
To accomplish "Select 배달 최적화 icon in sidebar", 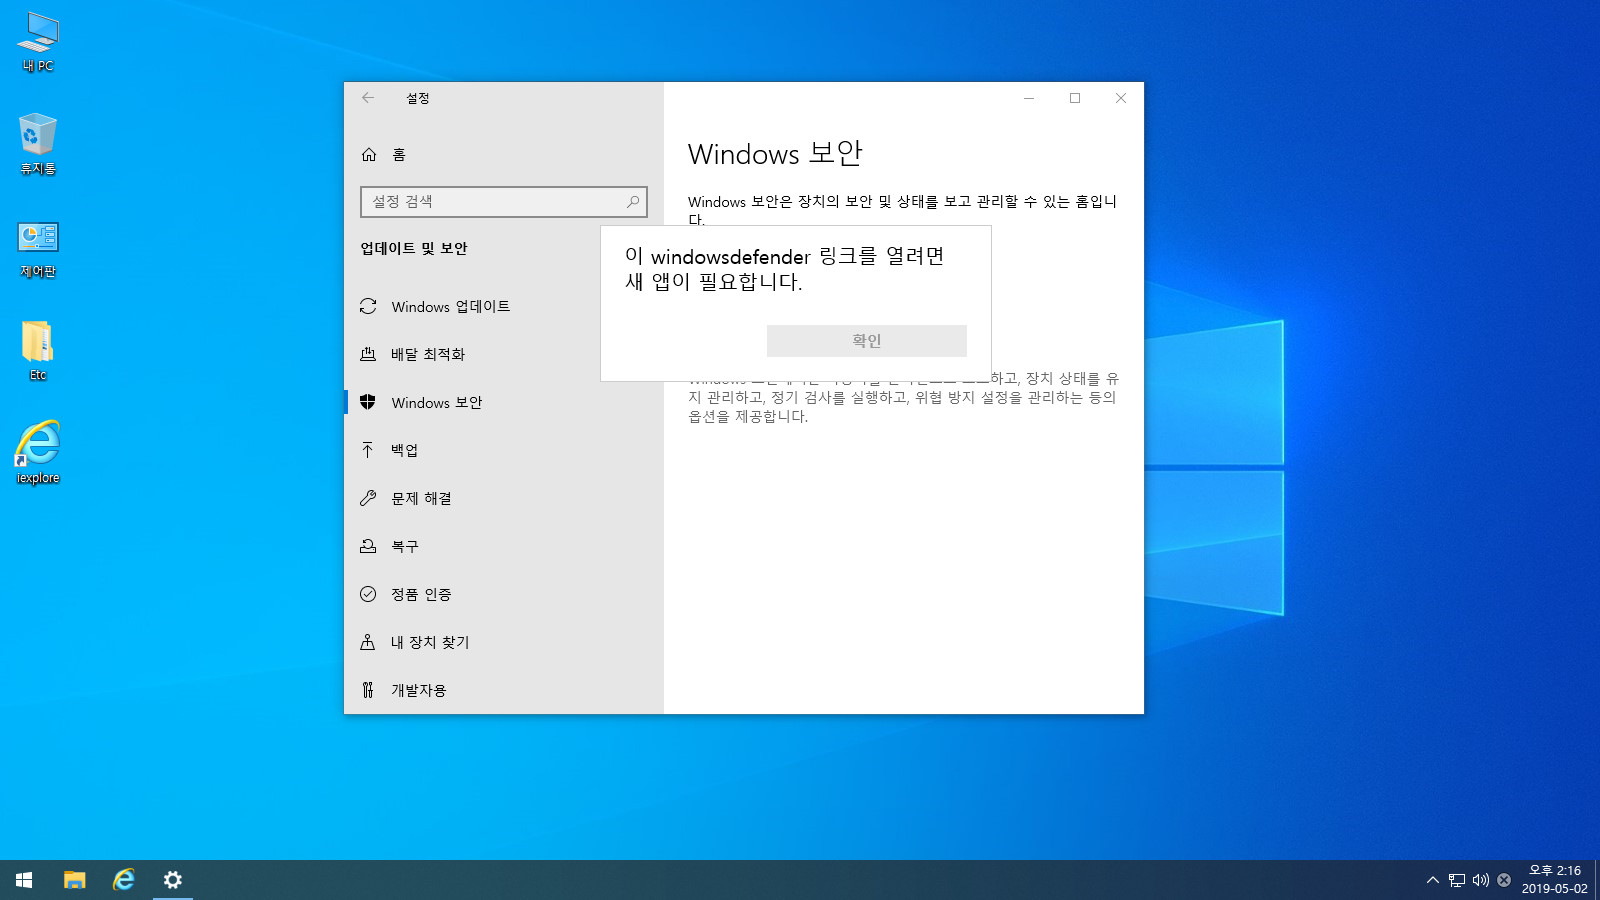I will [368, 354].
